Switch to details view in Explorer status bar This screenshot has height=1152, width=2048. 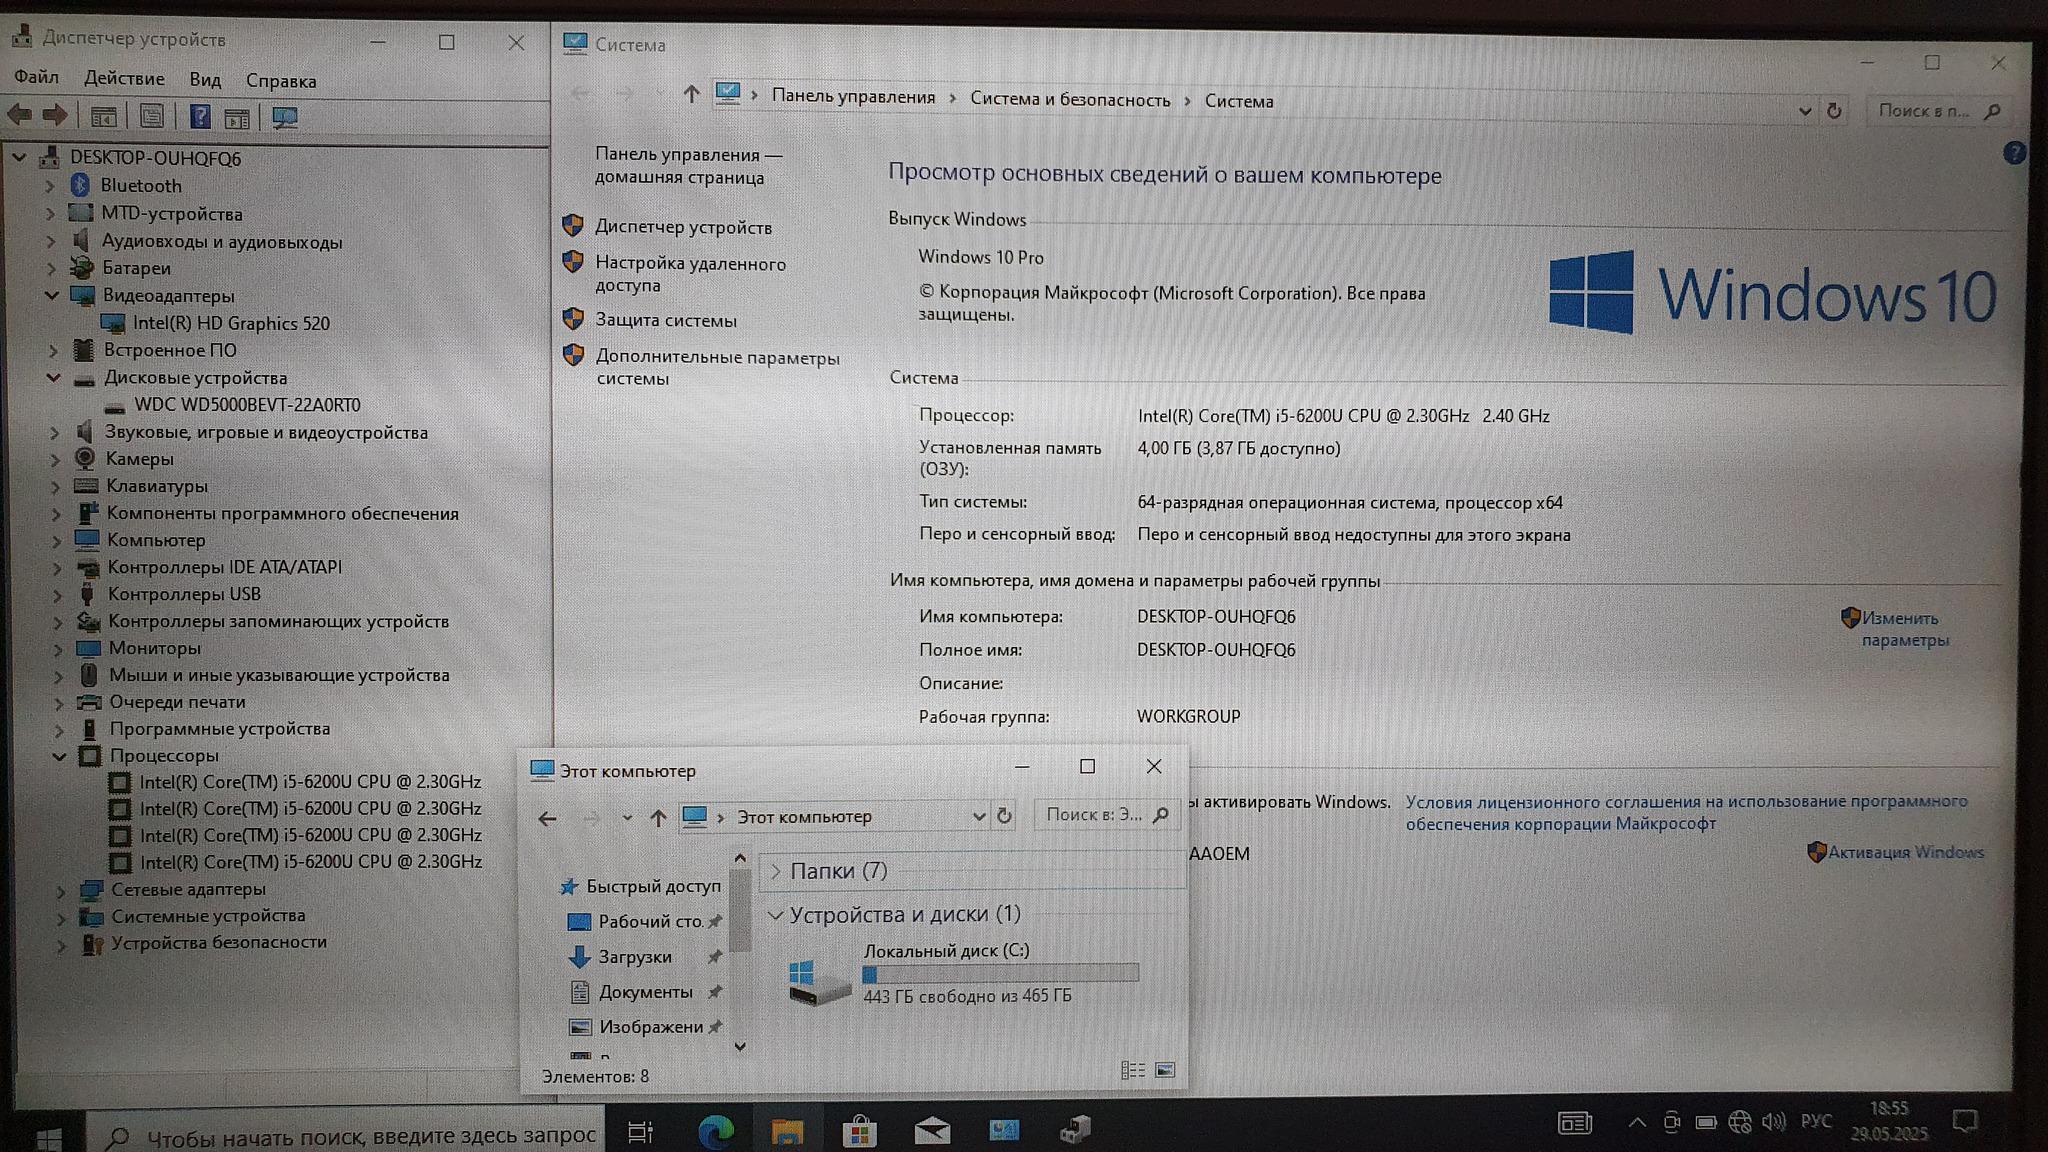1133,1071
